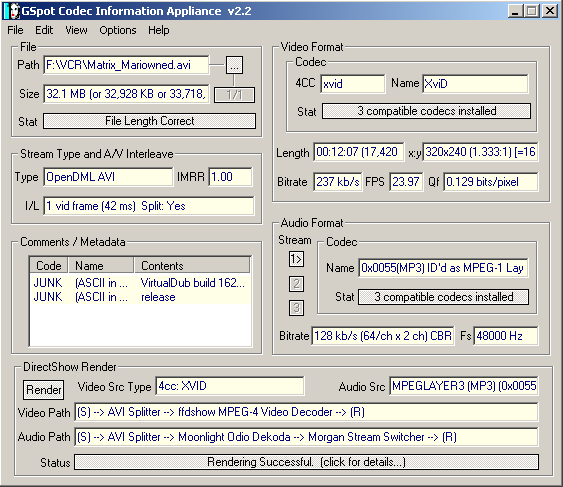Click audio '3 compatible codecs installed' status
This screenshot has height=487, width=563.
443,297
